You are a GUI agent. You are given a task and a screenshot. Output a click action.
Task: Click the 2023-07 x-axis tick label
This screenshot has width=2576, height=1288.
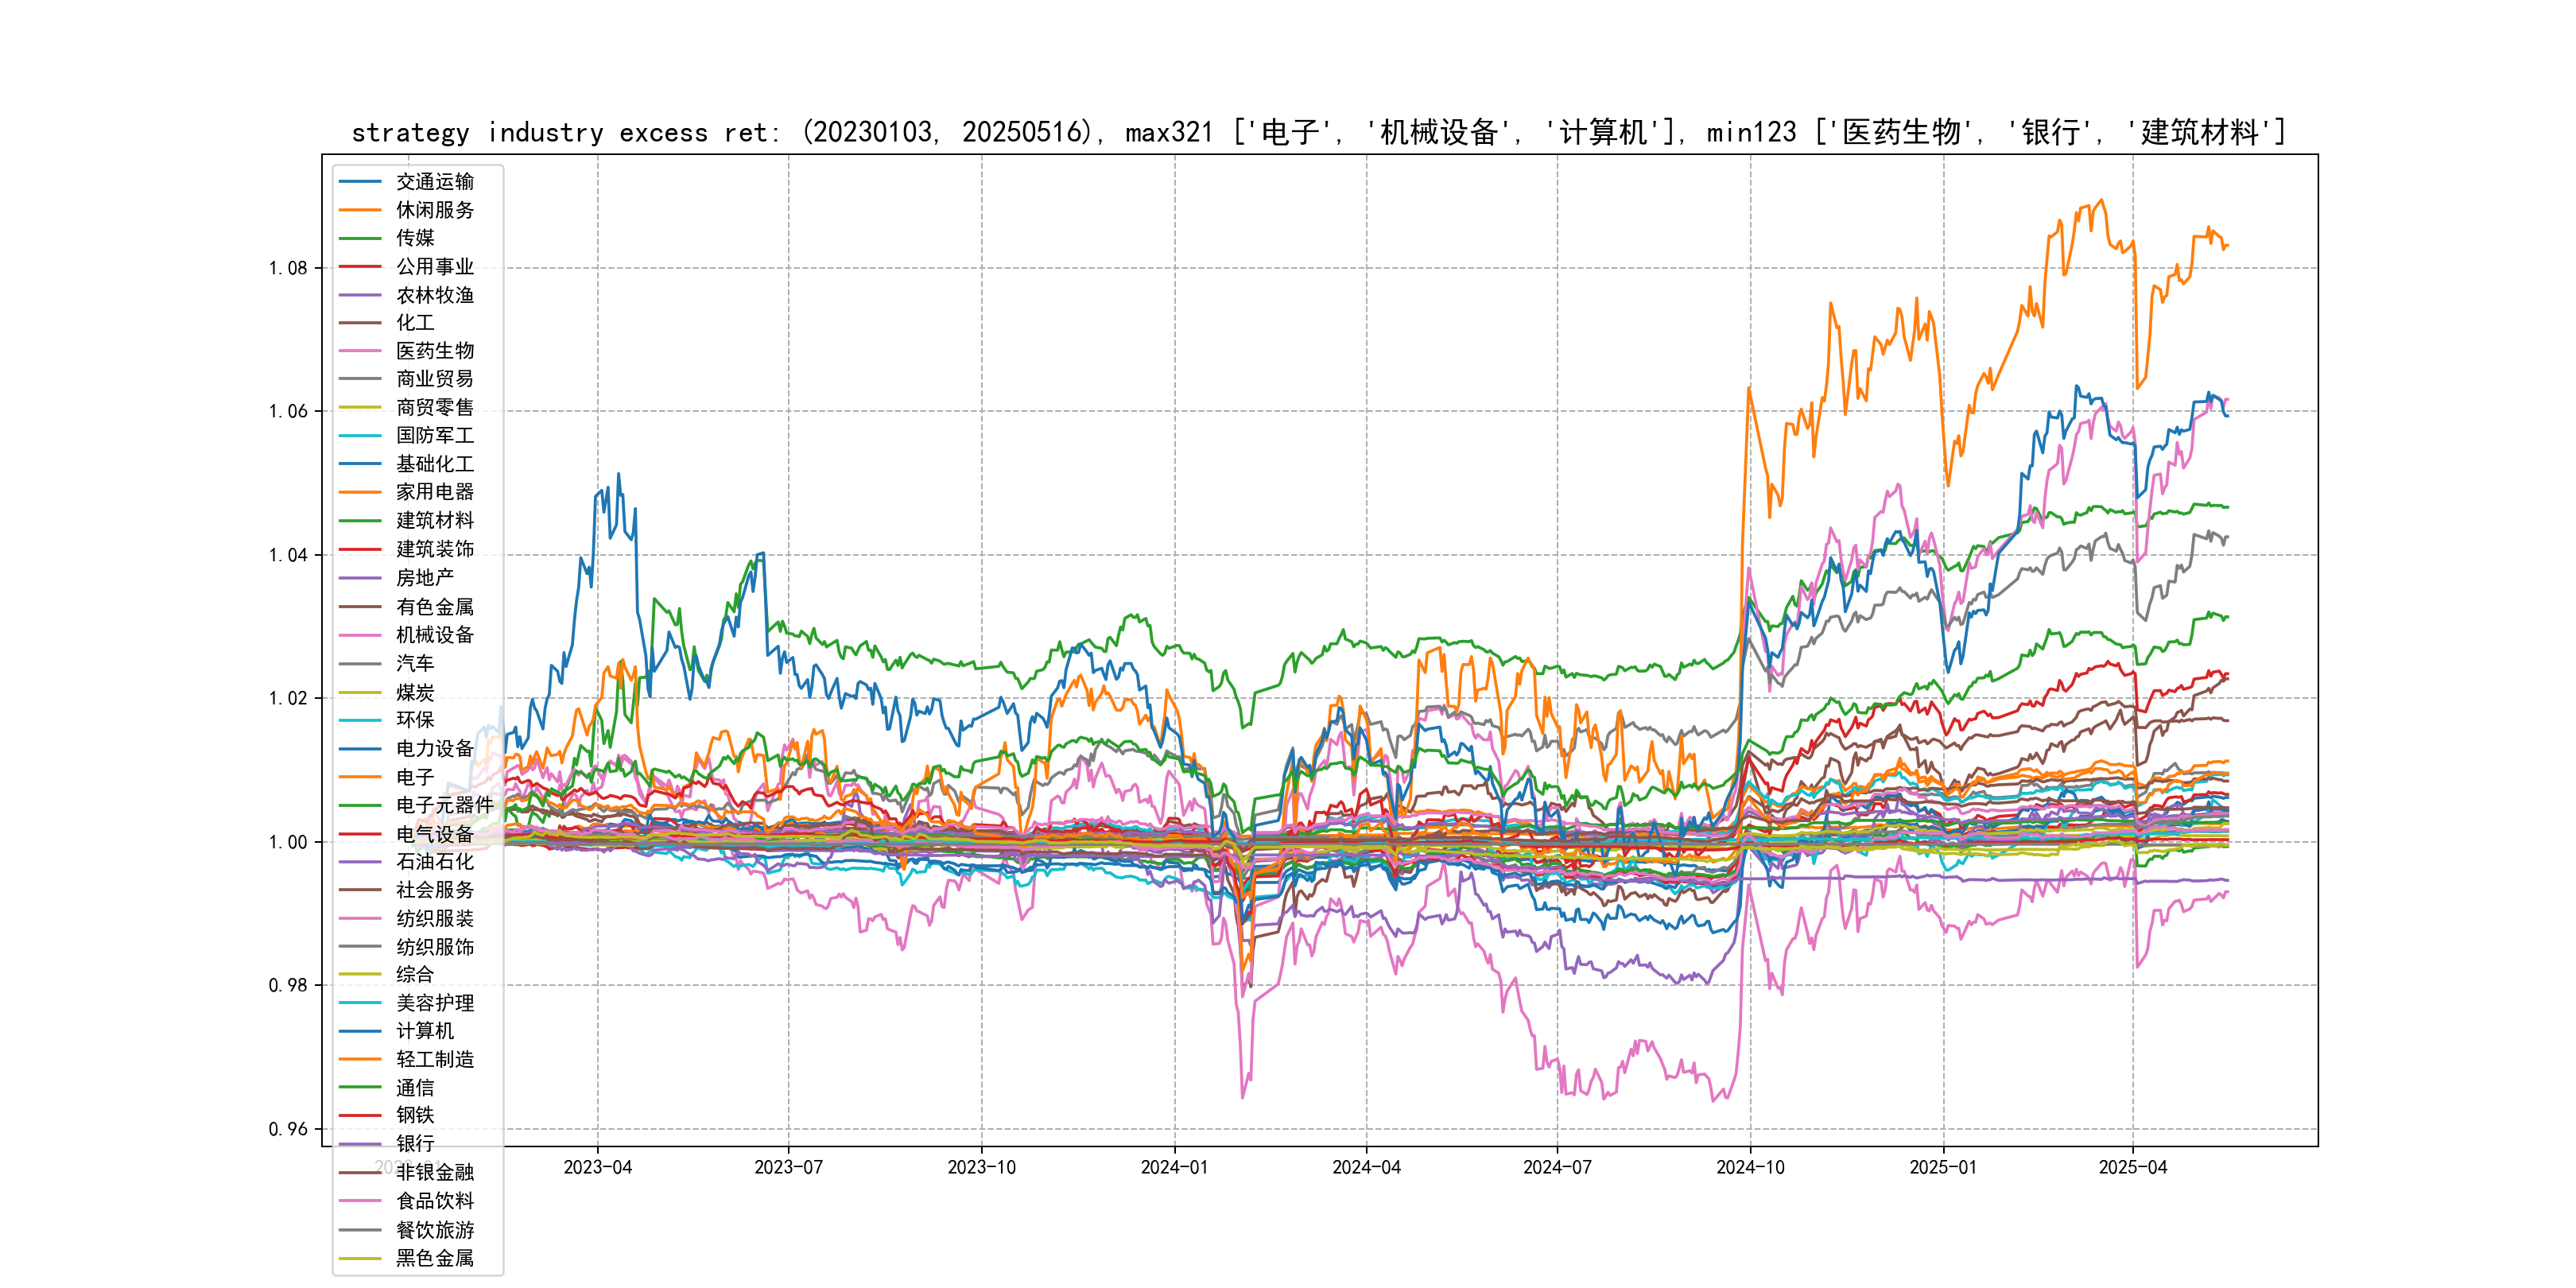(x=788, y=1167)
